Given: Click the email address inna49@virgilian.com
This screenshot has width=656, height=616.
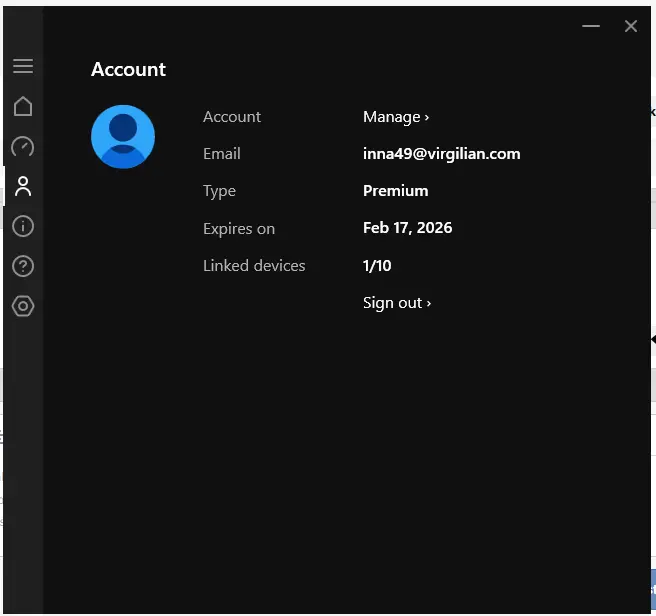Looking at the screenshot, I should [x=441, y=154].
